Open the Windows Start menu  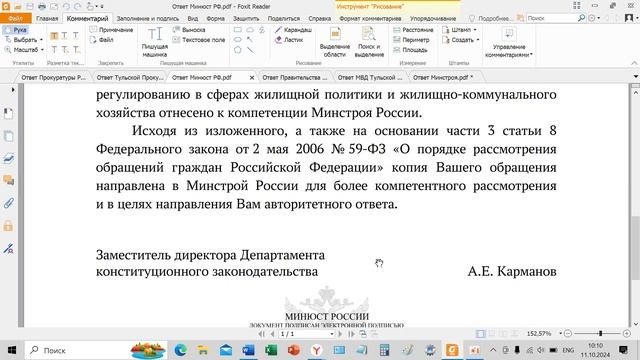coord(12,350)
